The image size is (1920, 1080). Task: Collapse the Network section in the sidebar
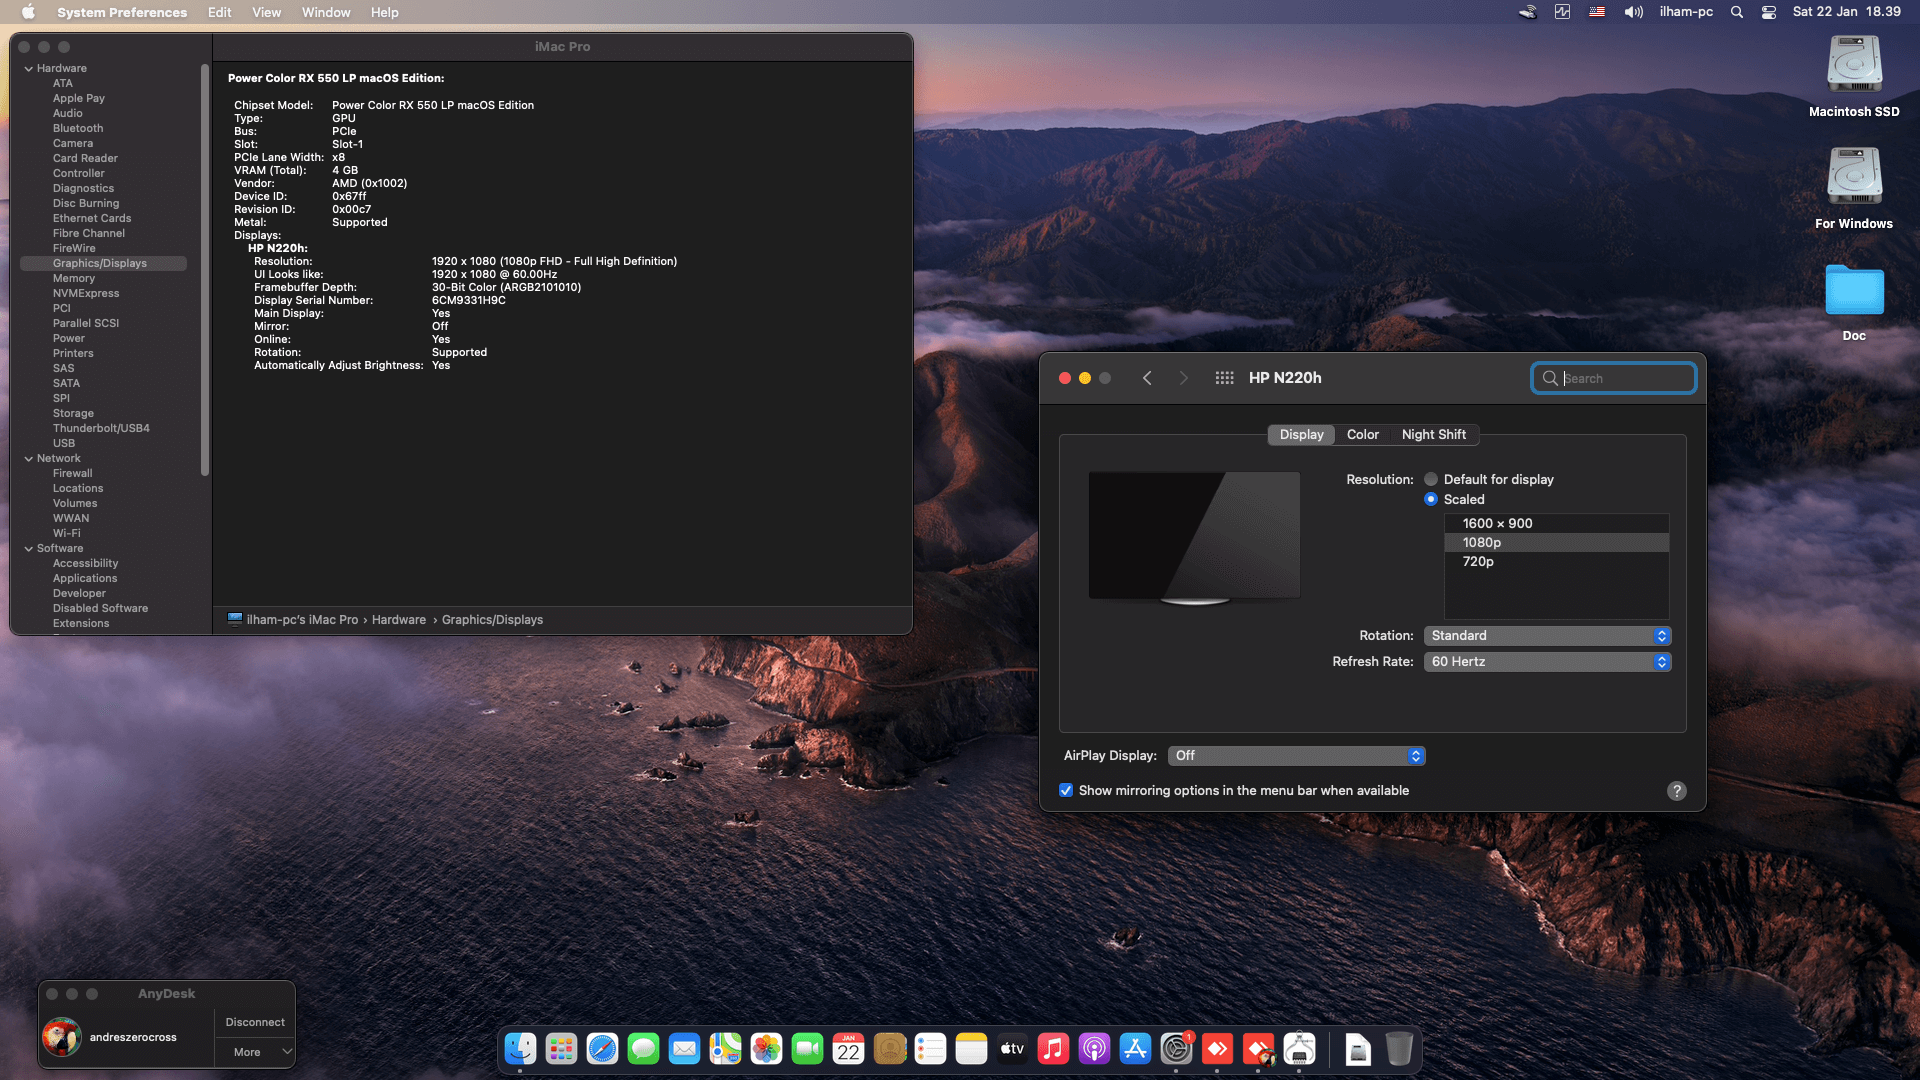point(29,458)
